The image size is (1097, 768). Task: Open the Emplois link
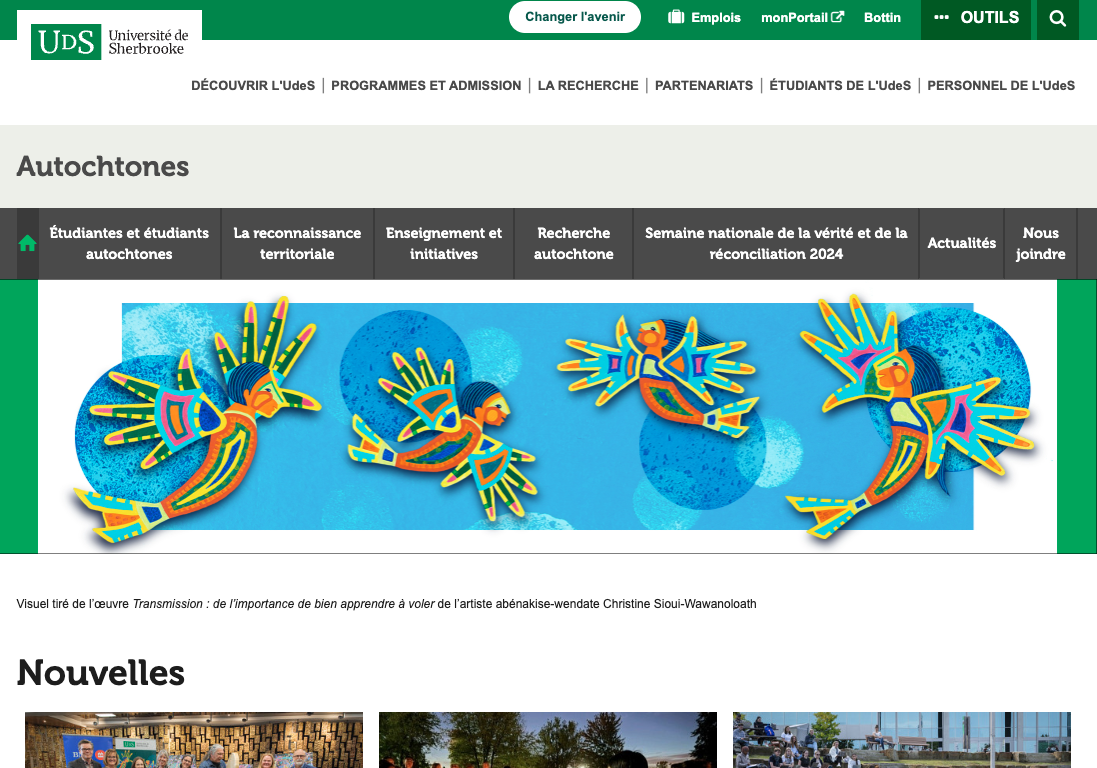coord(704,17)
